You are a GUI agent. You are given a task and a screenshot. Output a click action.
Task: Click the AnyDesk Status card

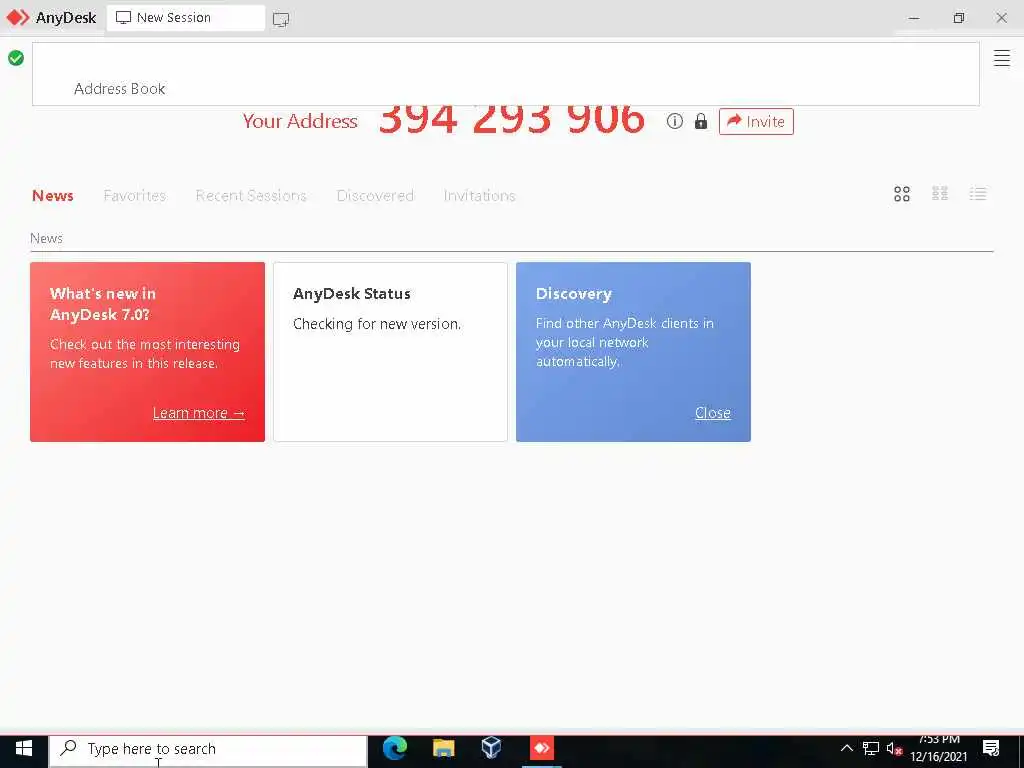point(390,352)
